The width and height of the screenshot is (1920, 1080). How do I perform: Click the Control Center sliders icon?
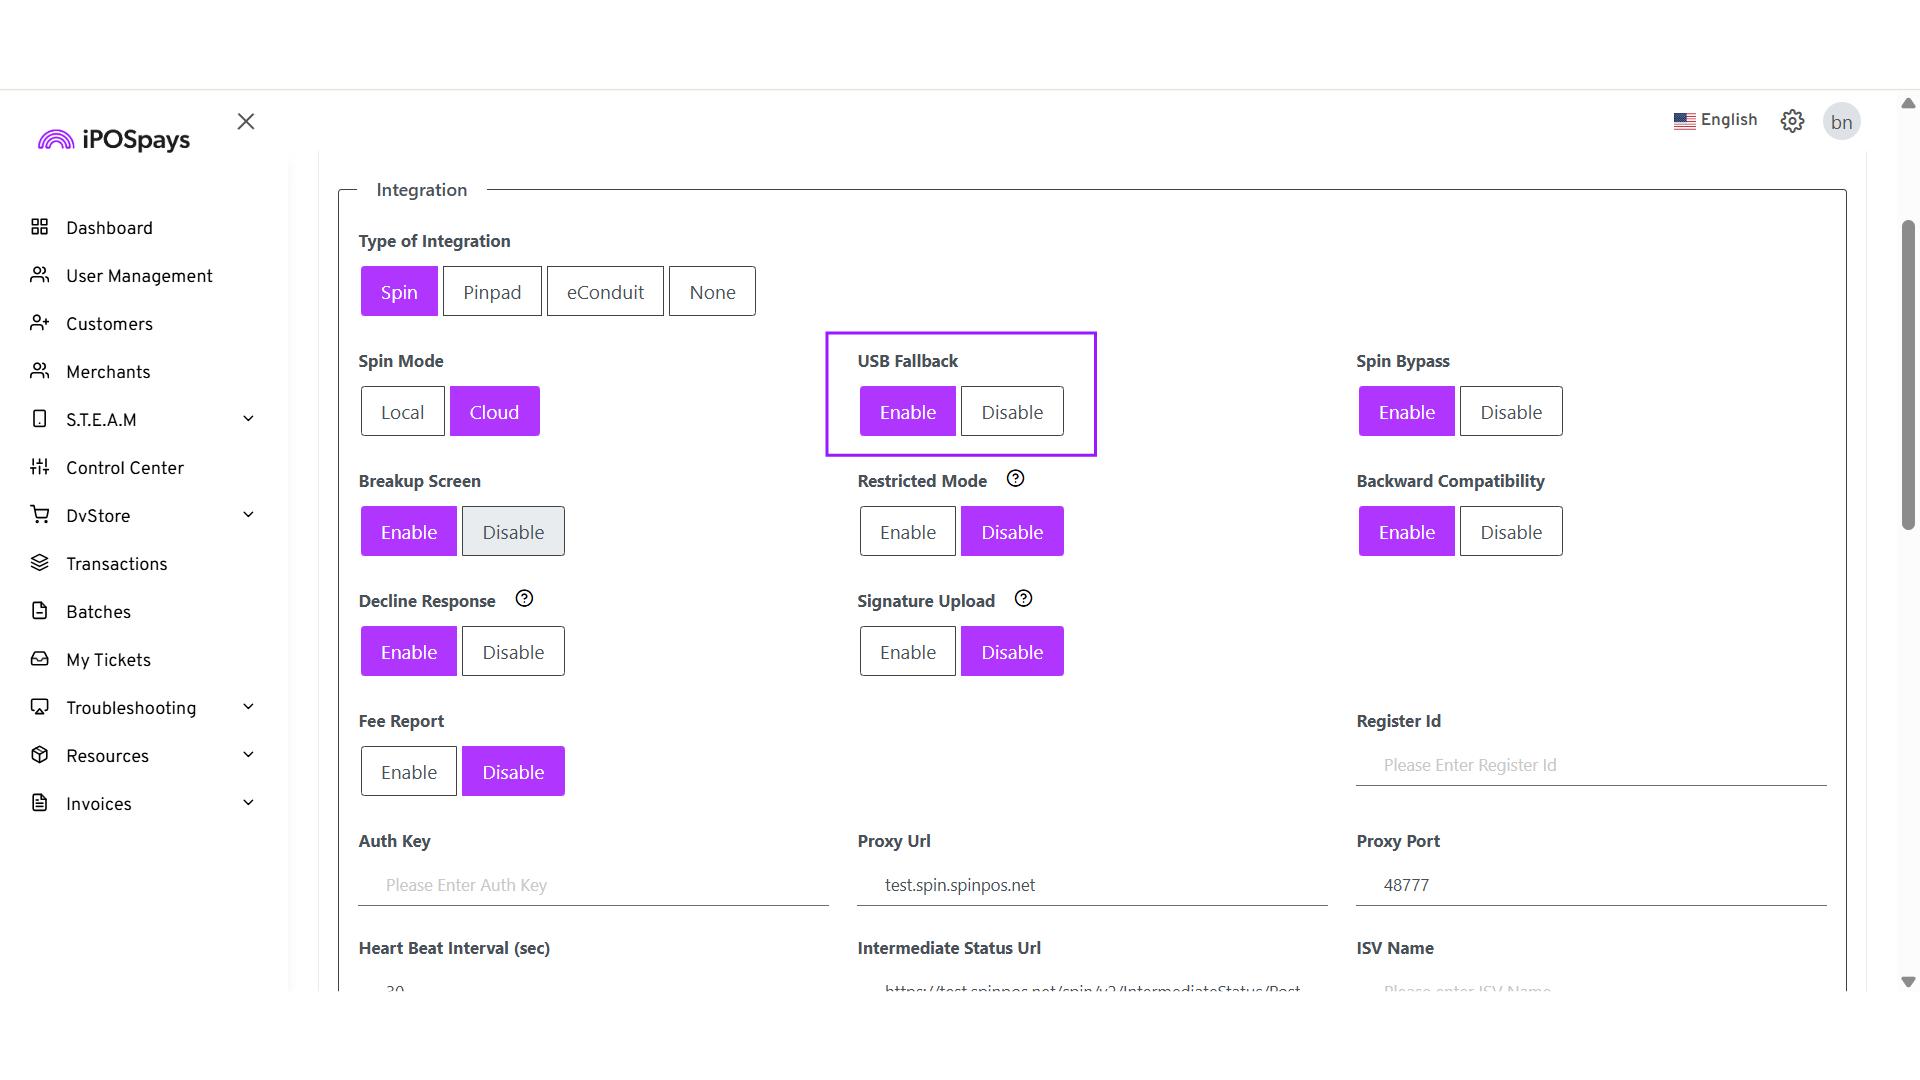(40, 467)
